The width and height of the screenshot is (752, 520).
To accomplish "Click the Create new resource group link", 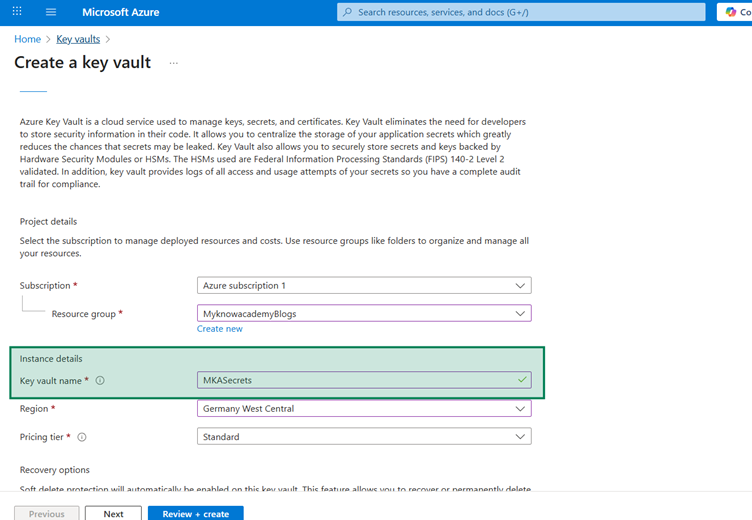I will 219,329.
